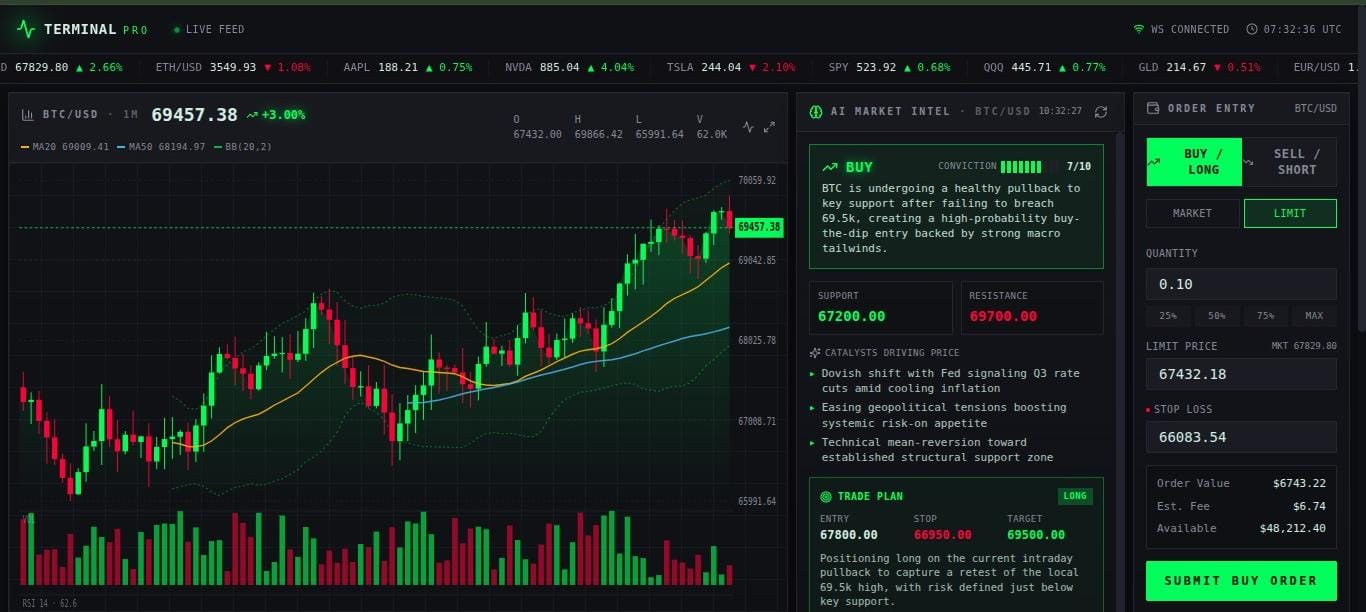1366x612 pixels.
Task: Click the RSI 14 label below chart
Action: (49, 603)
